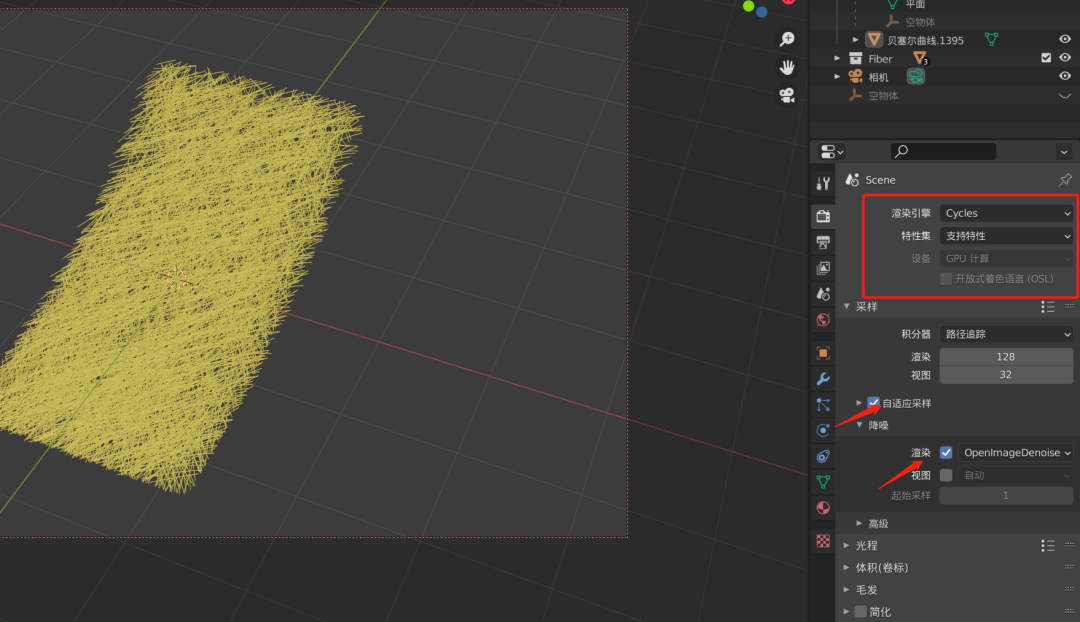Toggle the 开放式着色语言 (OSL) checkbox
Screen dimensions: 1080x622
coord(946,279)
